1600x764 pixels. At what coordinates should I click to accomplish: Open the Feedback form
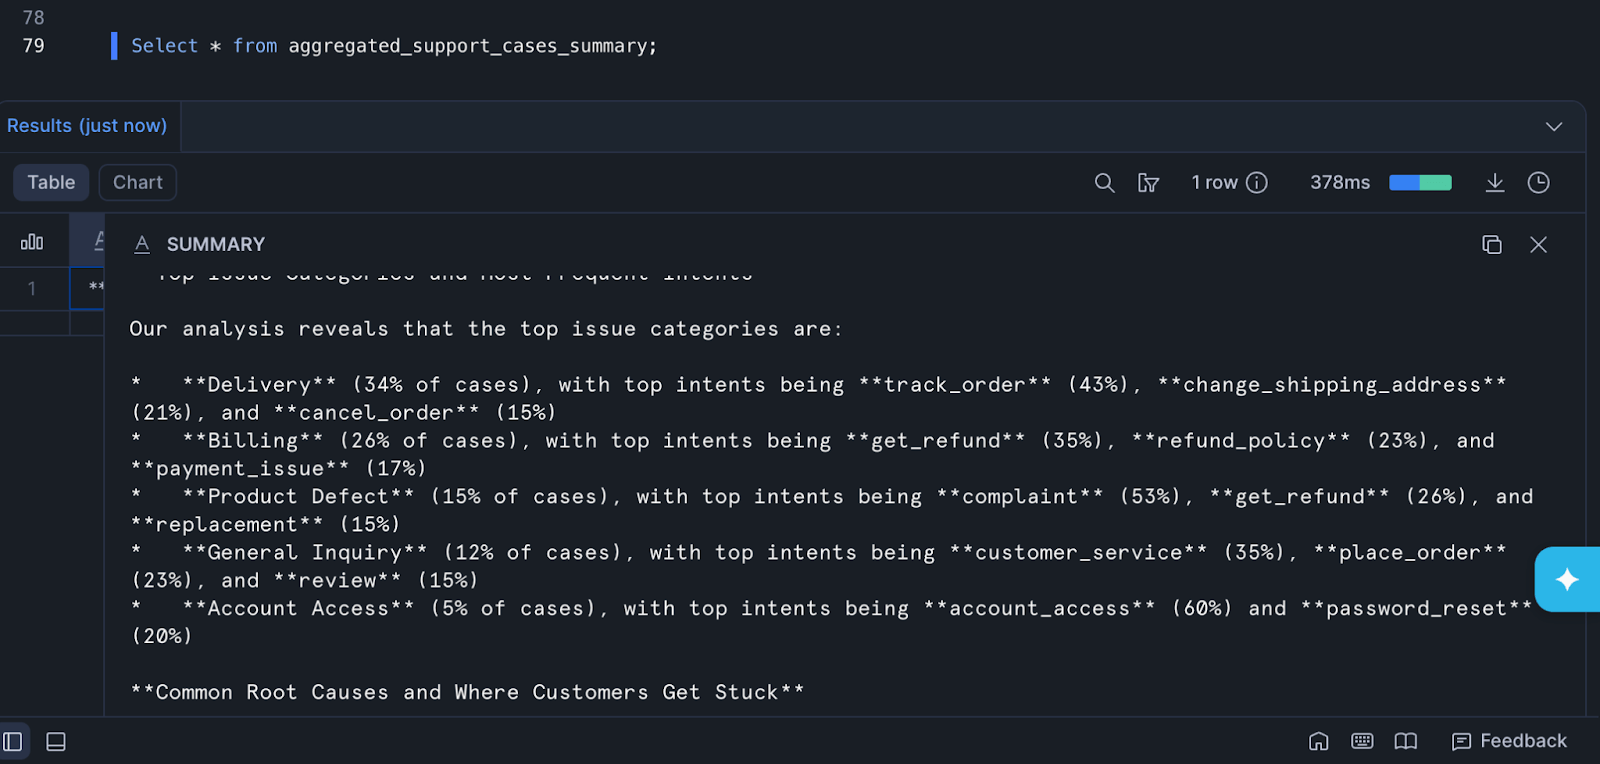(1509, 740)
